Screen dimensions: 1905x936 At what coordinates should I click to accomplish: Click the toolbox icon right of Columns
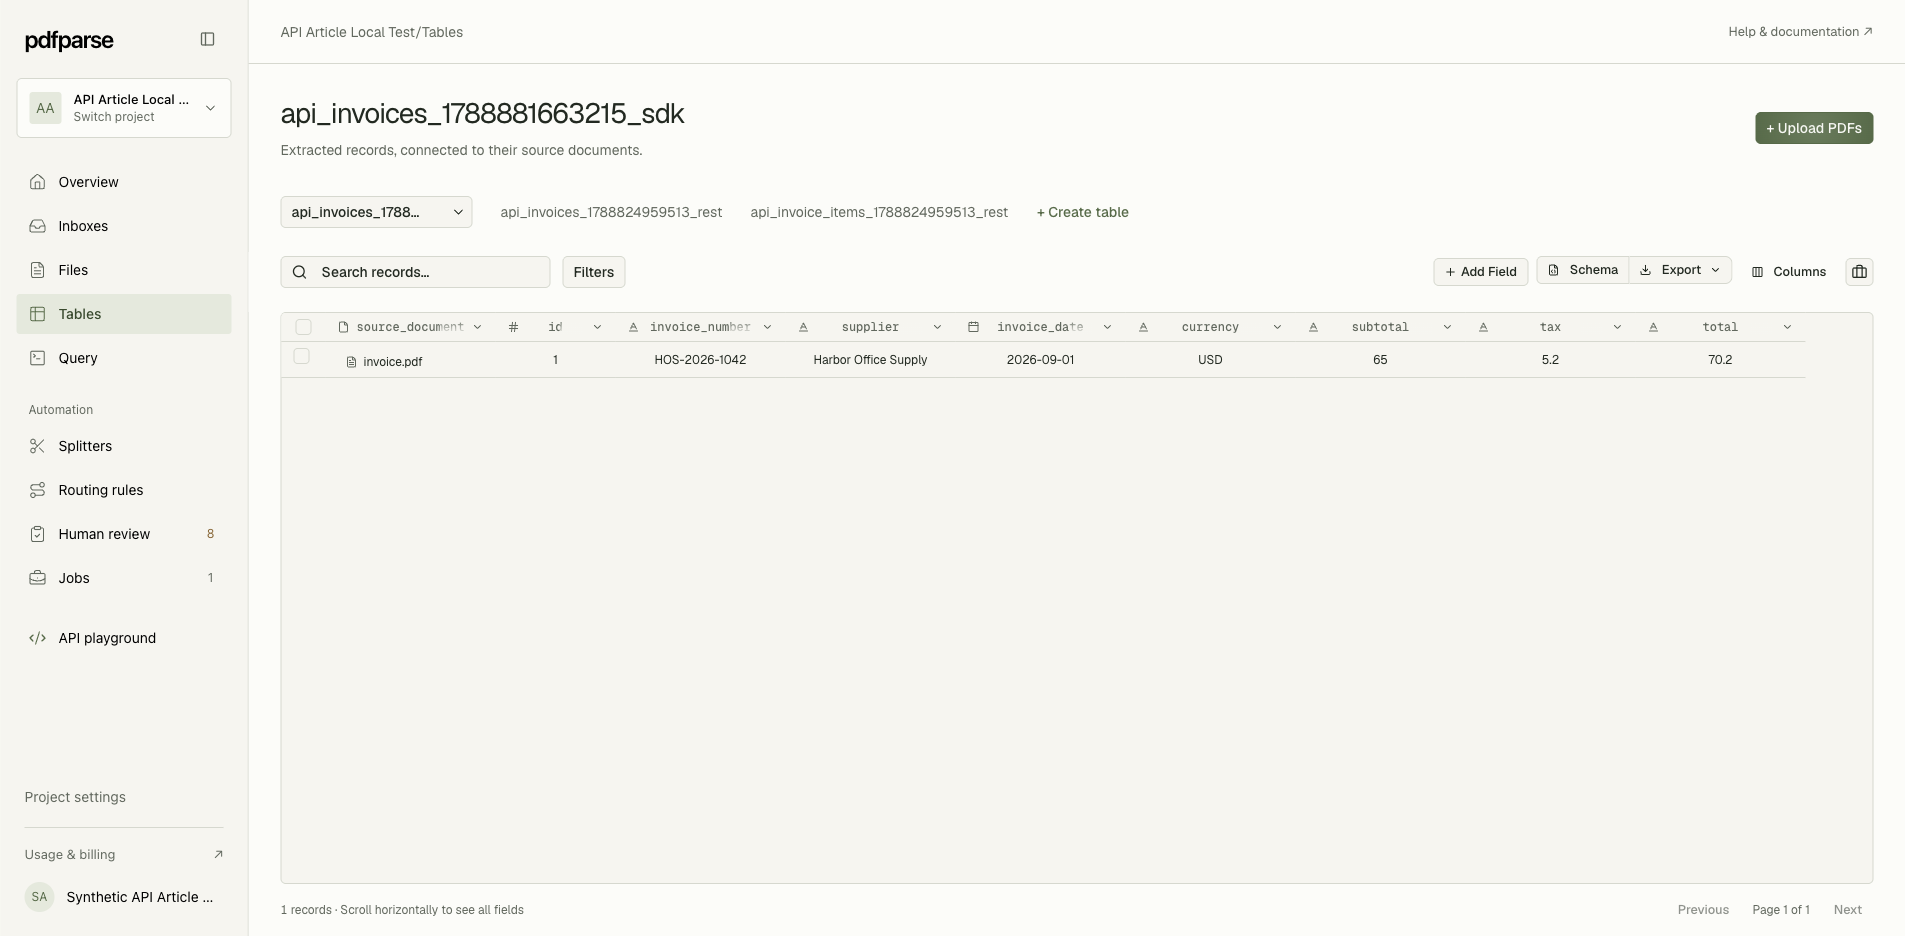1859,272
